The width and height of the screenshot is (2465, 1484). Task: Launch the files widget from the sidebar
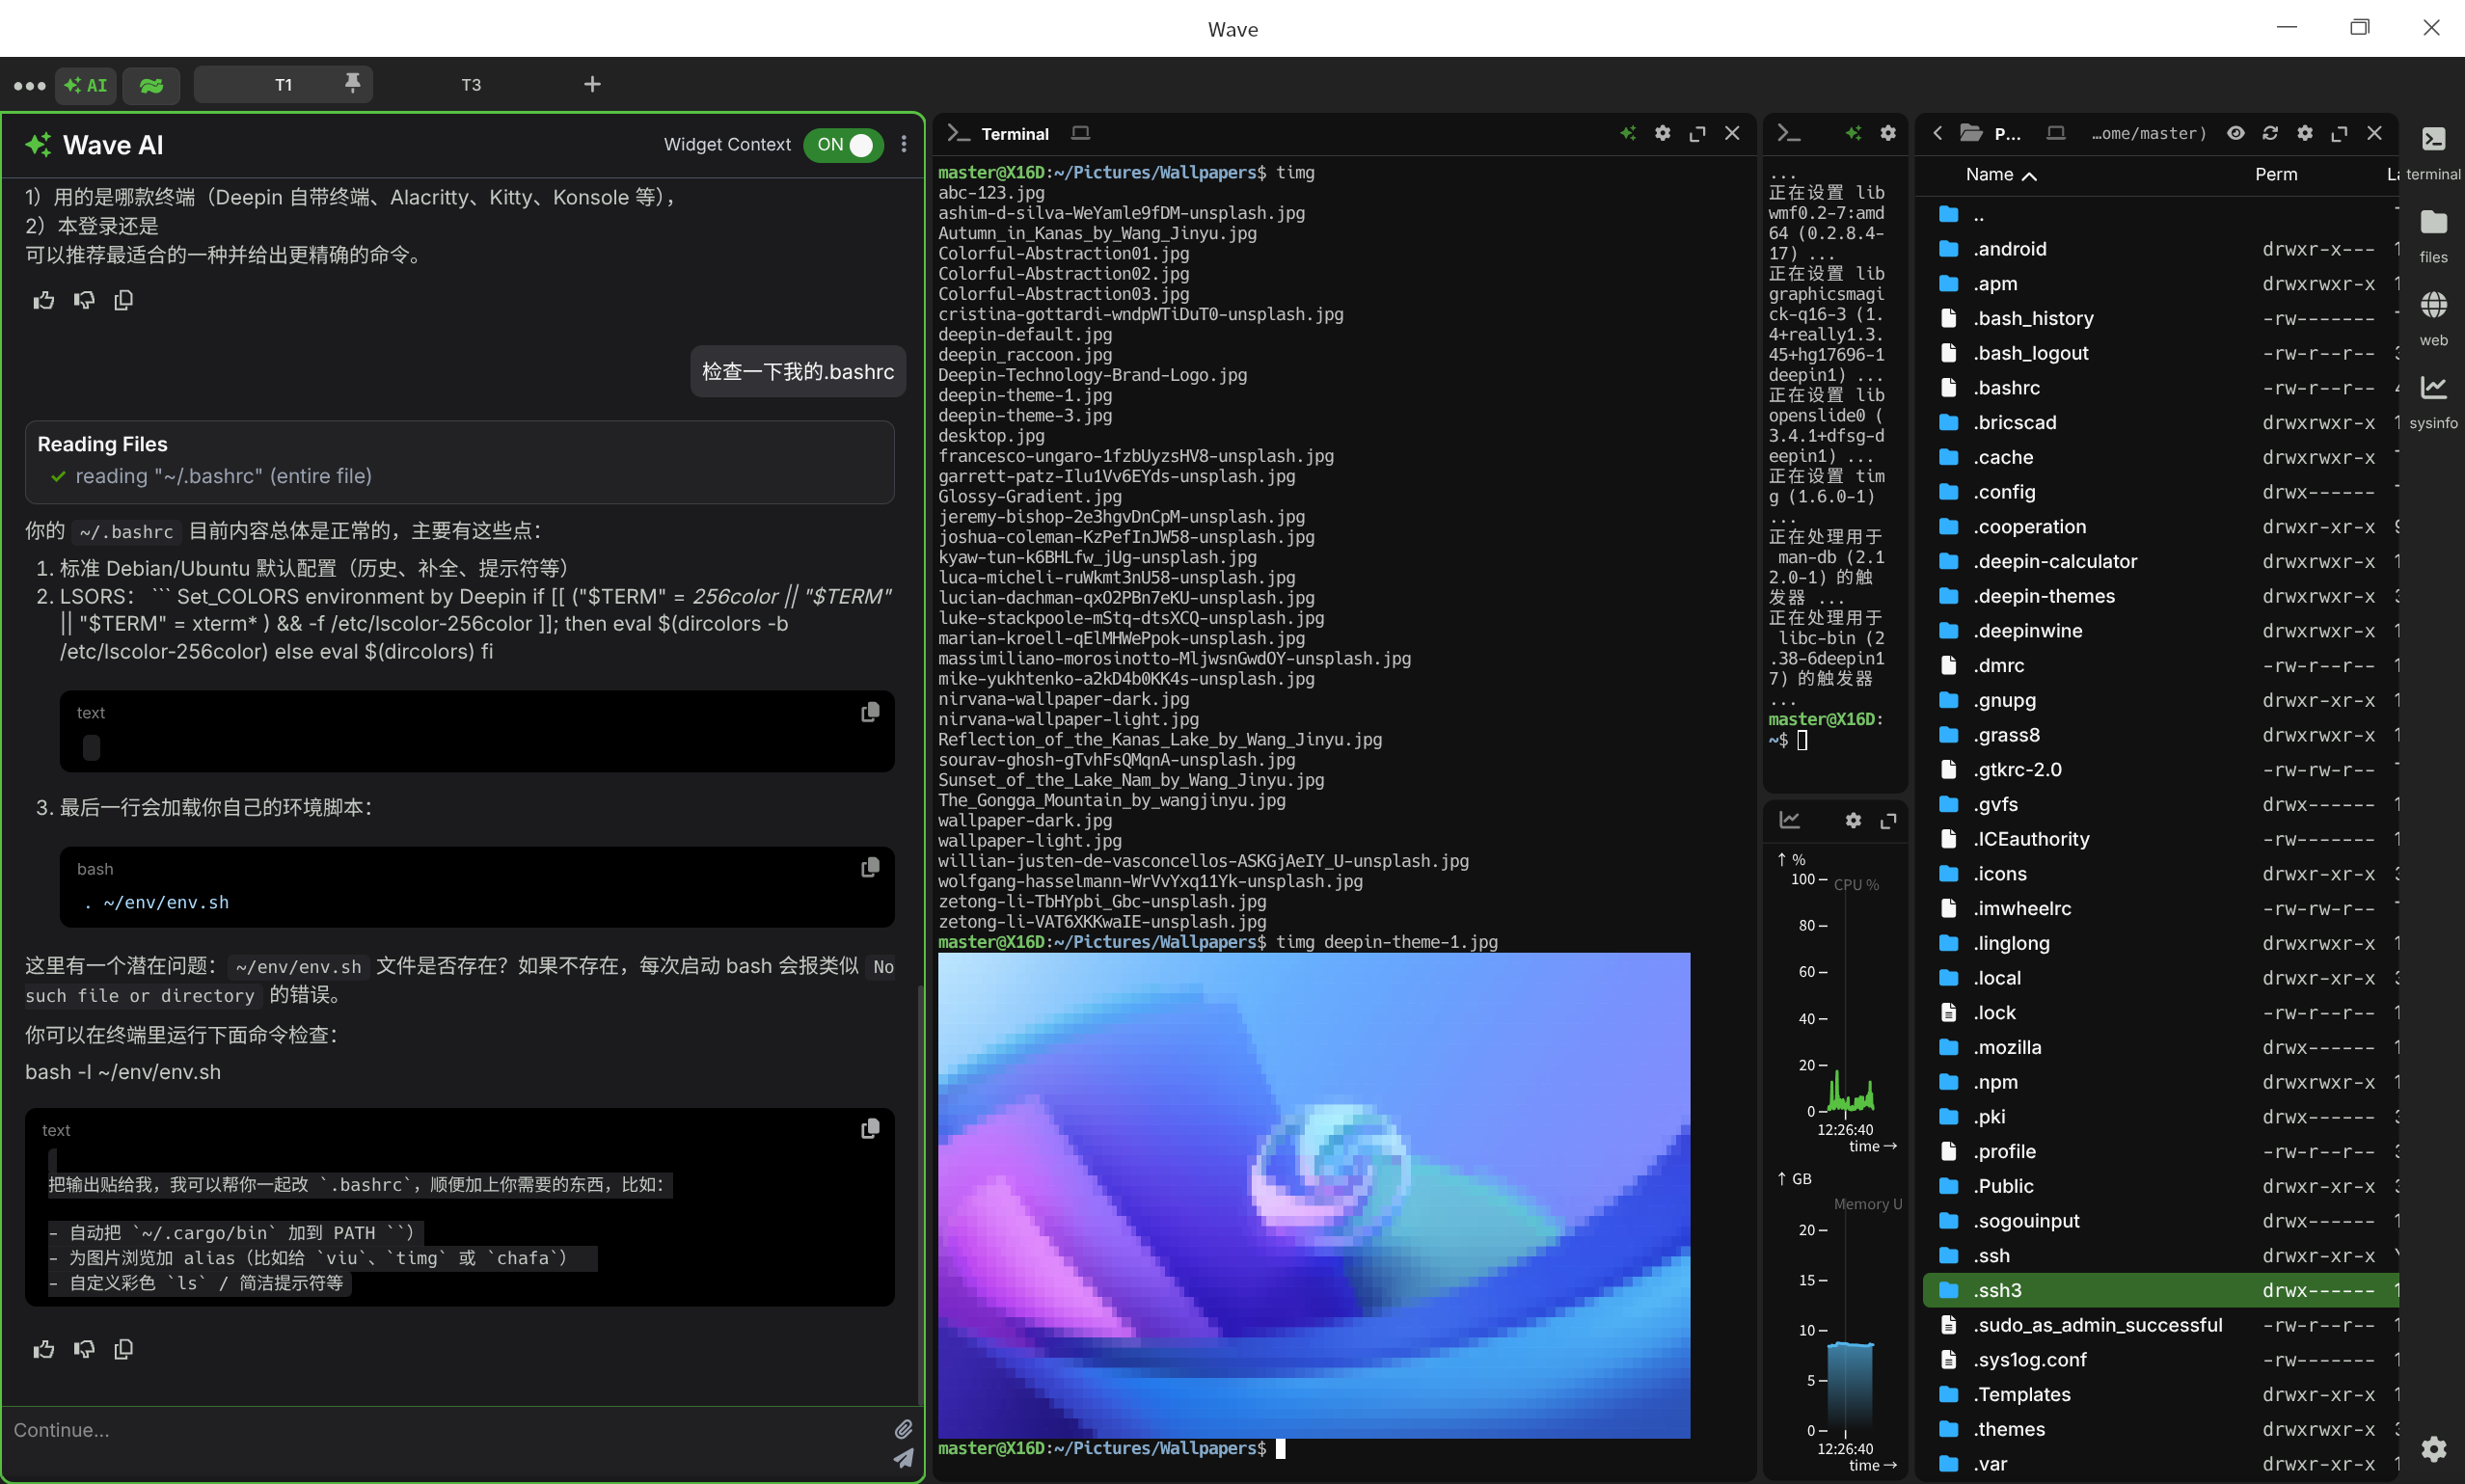pyautogui.click(x=2433, y=235)
